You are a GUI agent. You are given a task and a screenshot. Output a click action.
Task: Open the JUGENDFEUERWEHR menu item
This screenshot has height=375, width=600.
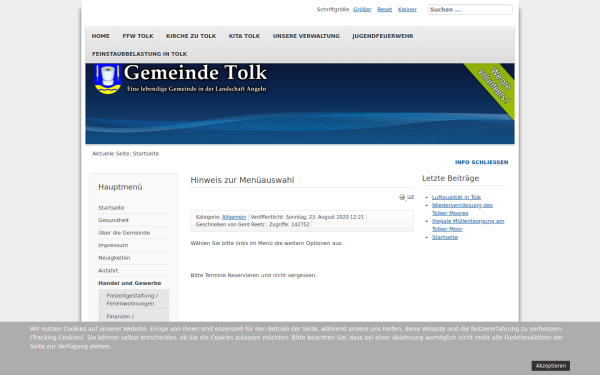point(383,36)
